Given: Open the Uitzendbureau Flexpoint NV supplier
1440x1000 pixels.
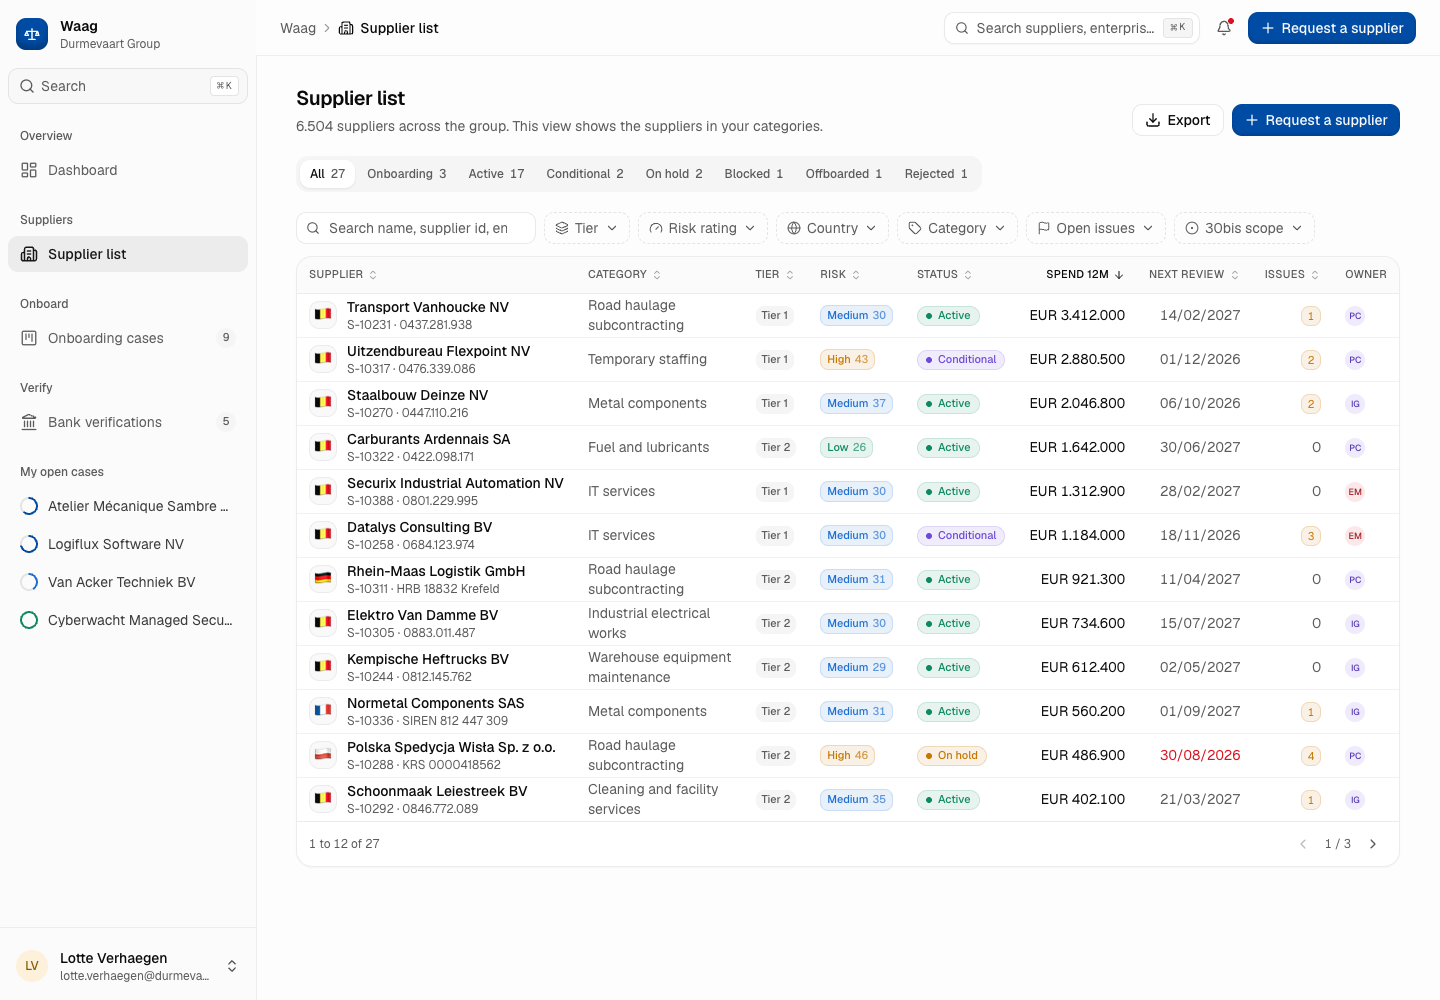Looking at the screenshot, I should coord(438,351).
